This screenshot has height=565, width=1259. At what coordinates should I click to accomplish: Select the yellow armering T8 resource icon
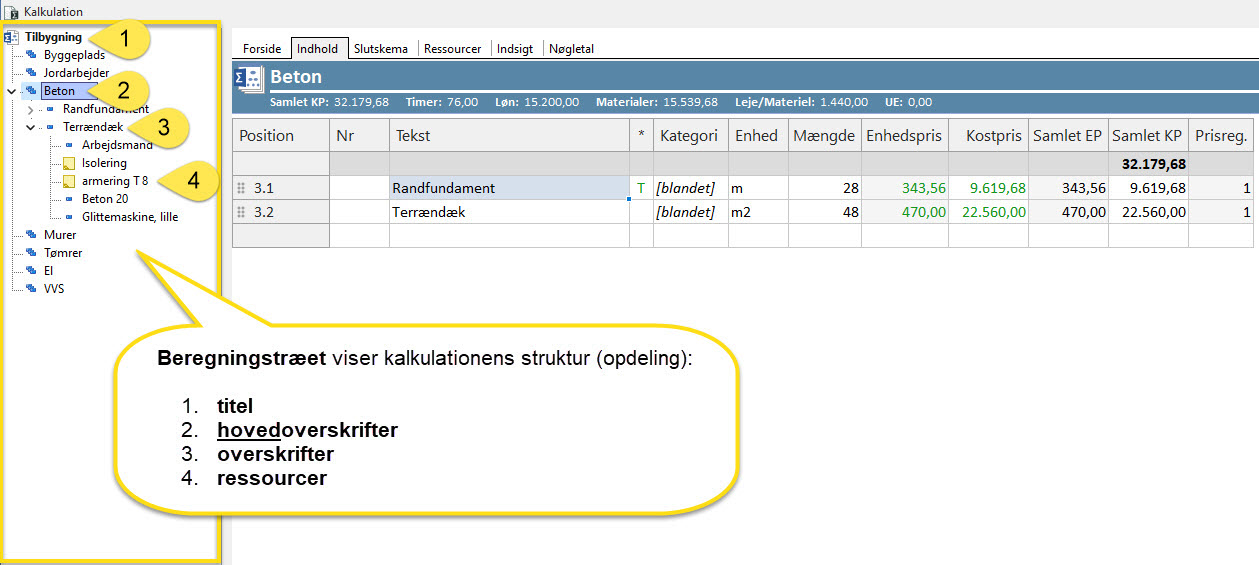point(69,181)
